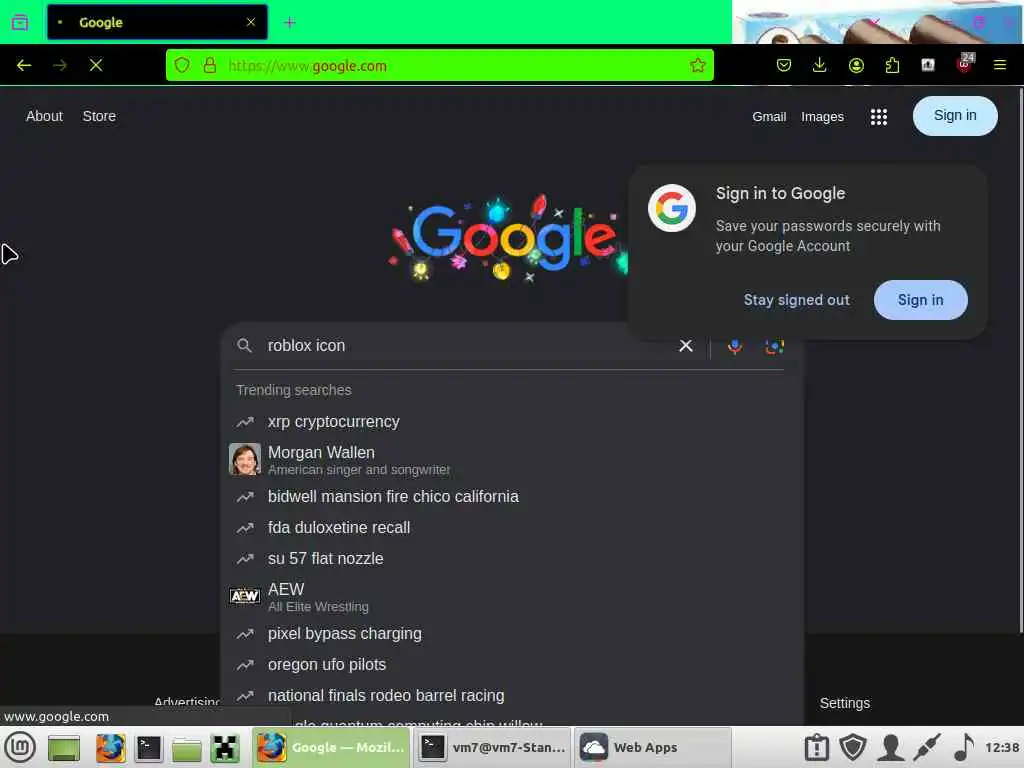
Task: Open the file manager folder icon
Action: point(187,749)
